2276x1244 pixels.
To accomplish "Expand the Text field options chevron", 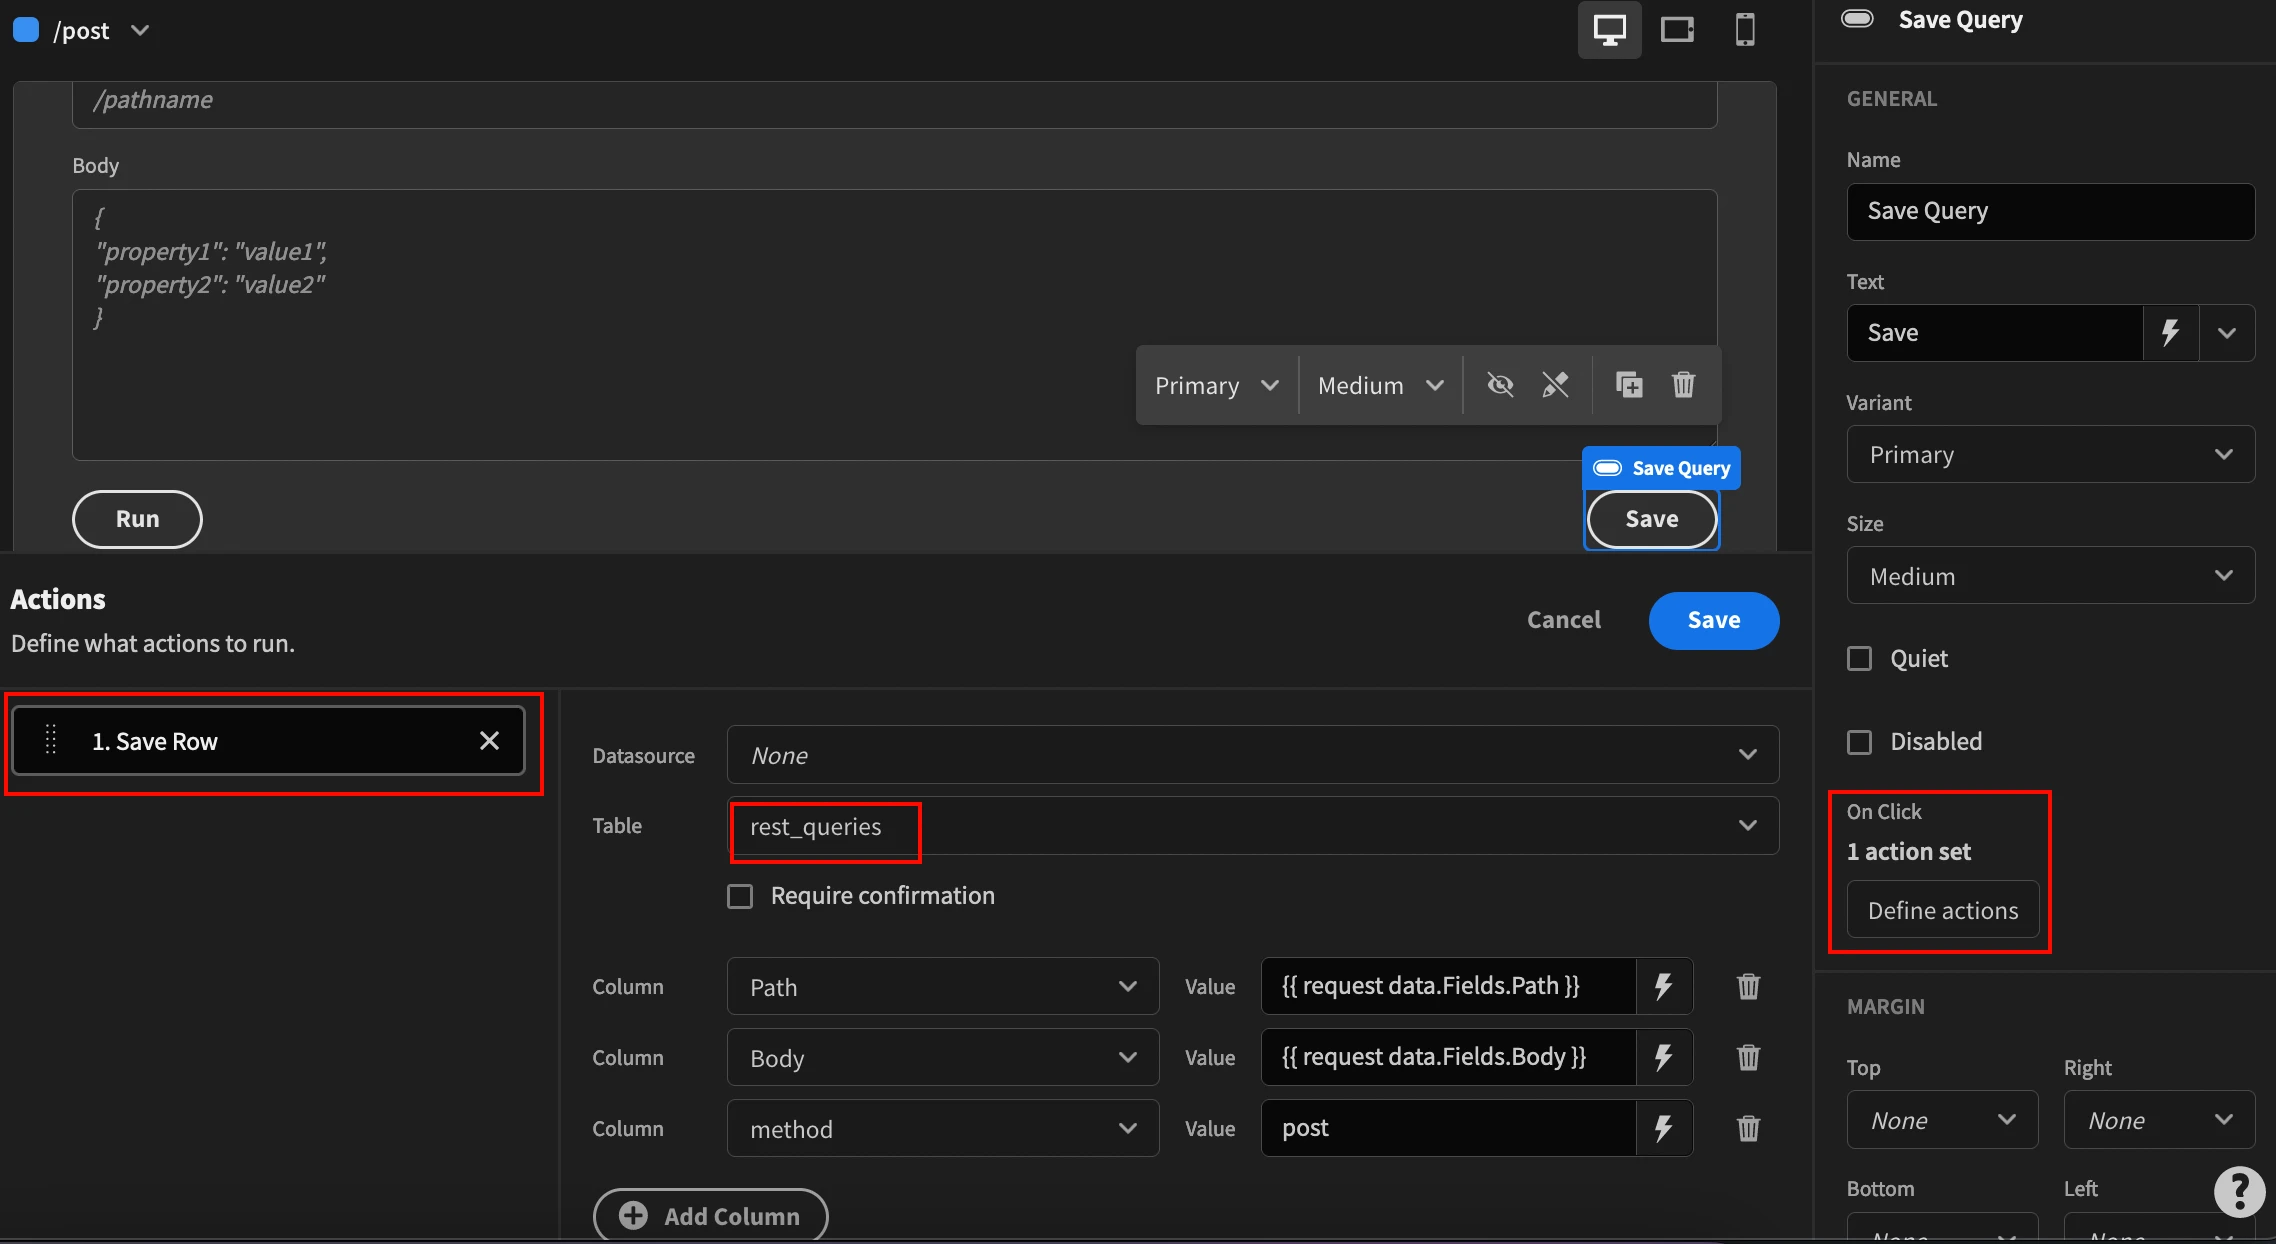I will [2227, 333].
